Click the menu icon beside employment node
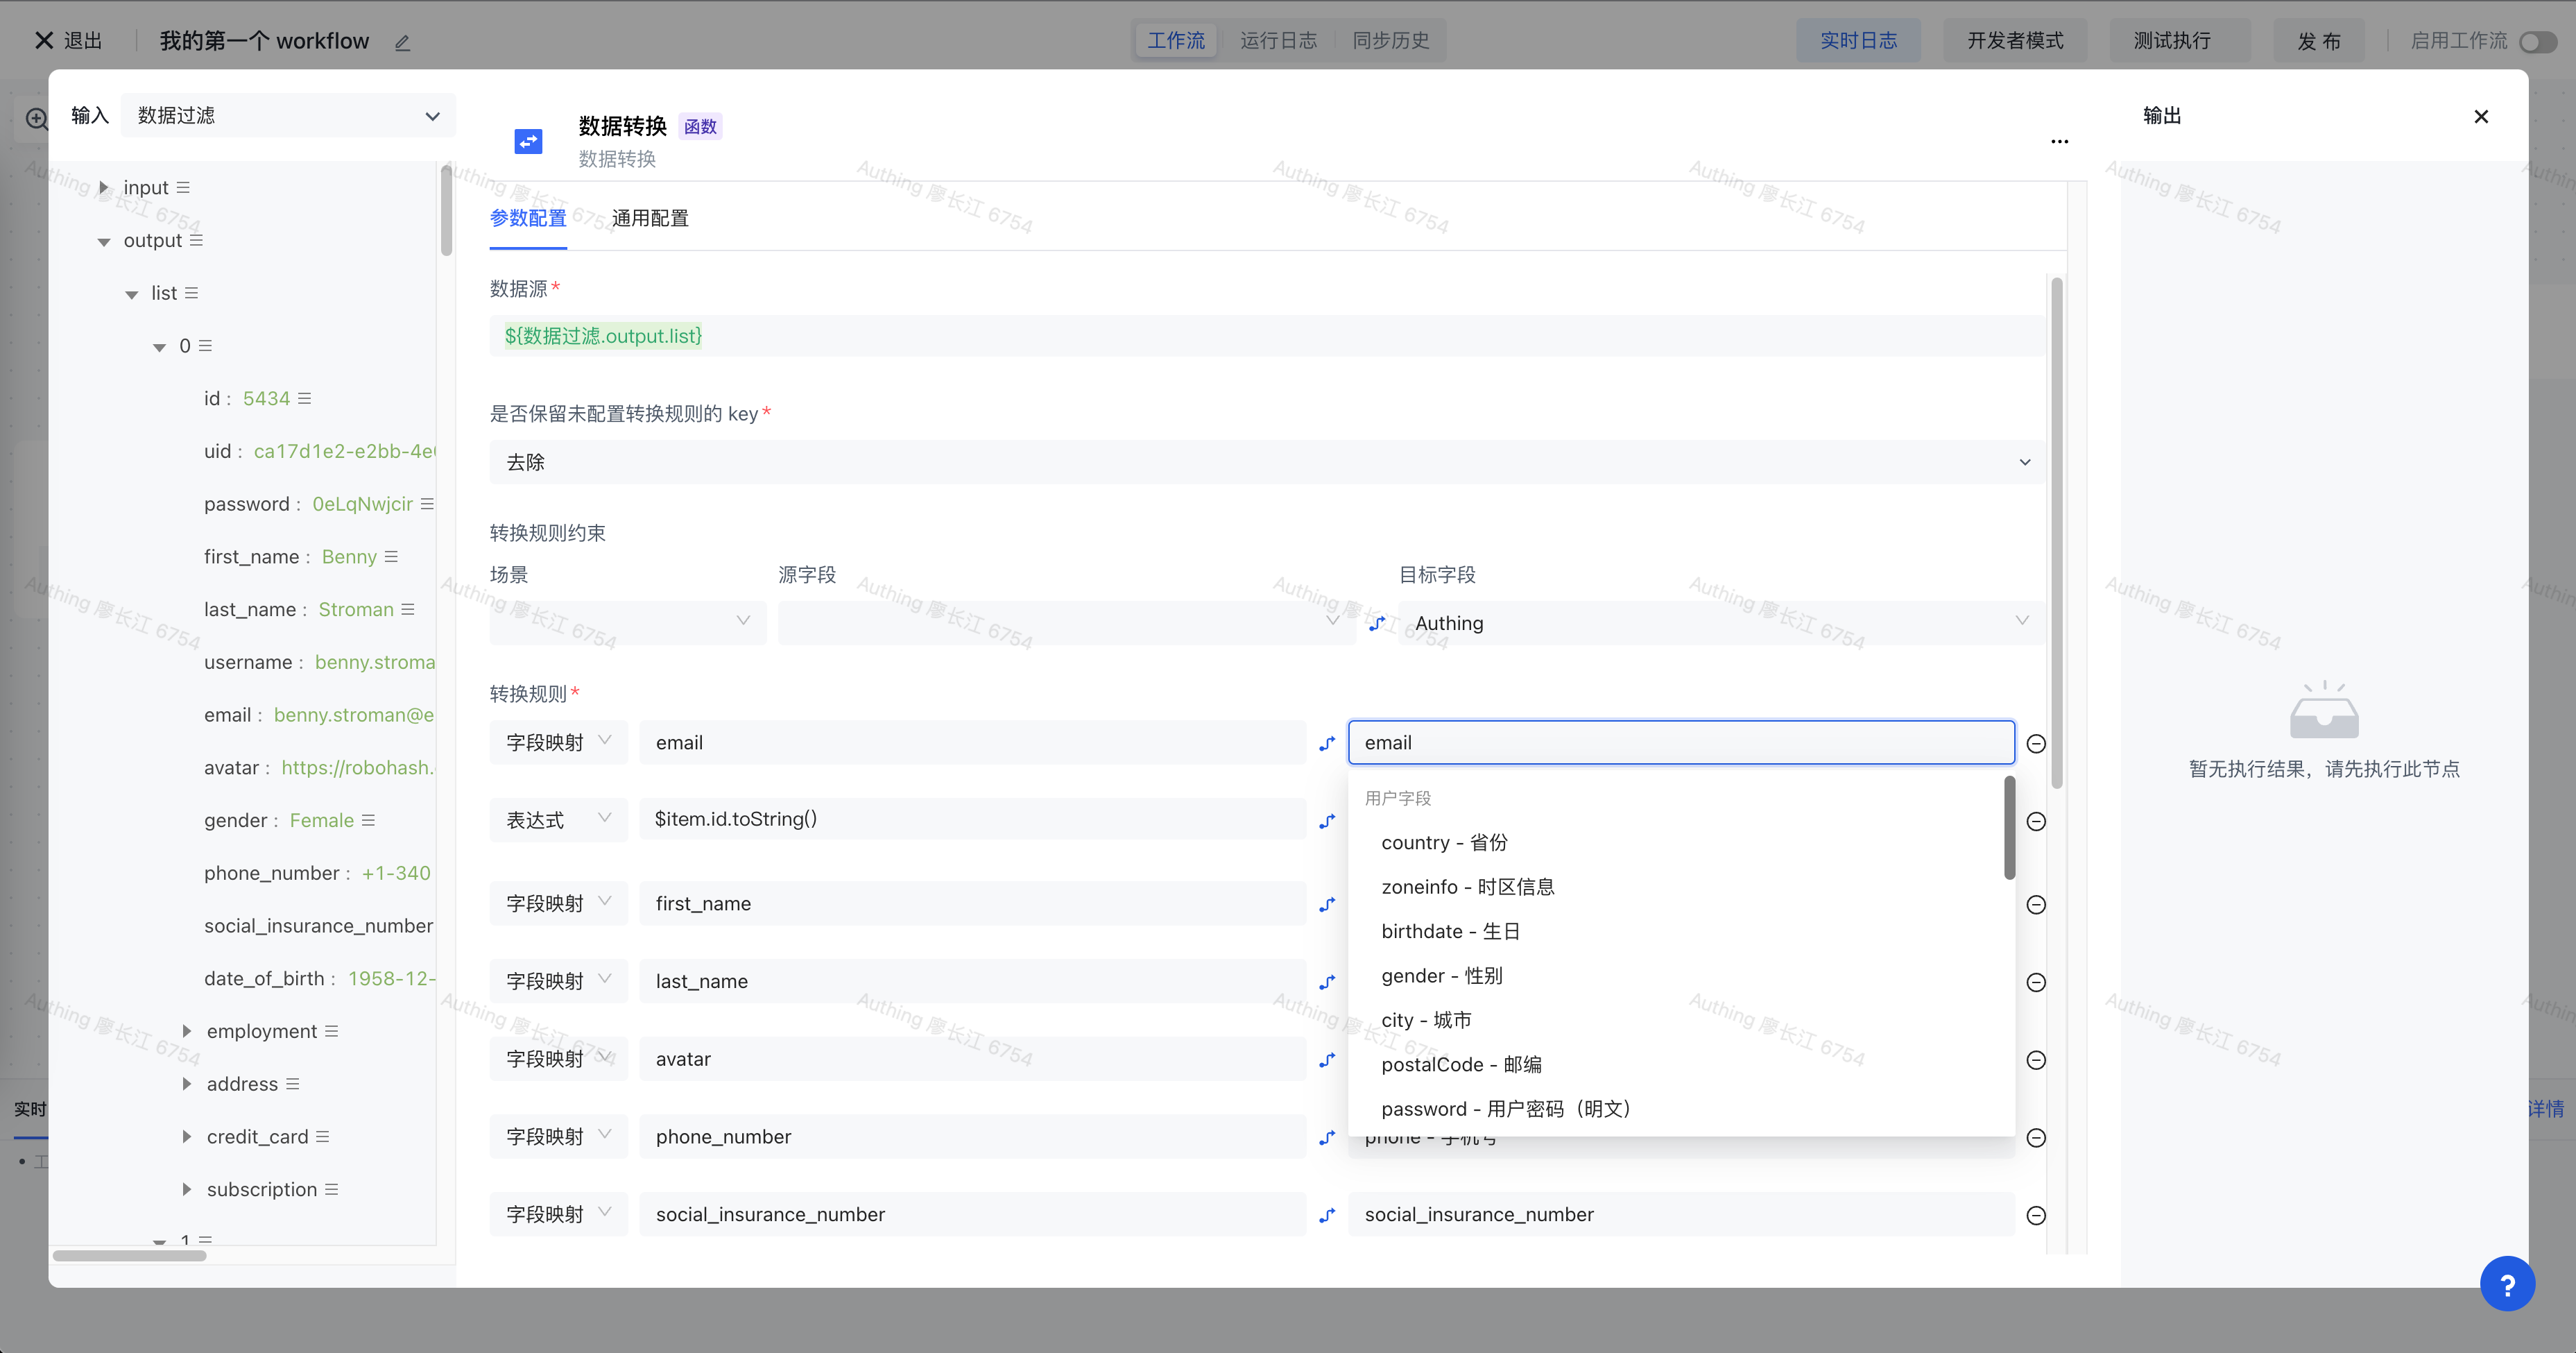Screen dimensions: 2576x1353 click(x=331, y=1031)
